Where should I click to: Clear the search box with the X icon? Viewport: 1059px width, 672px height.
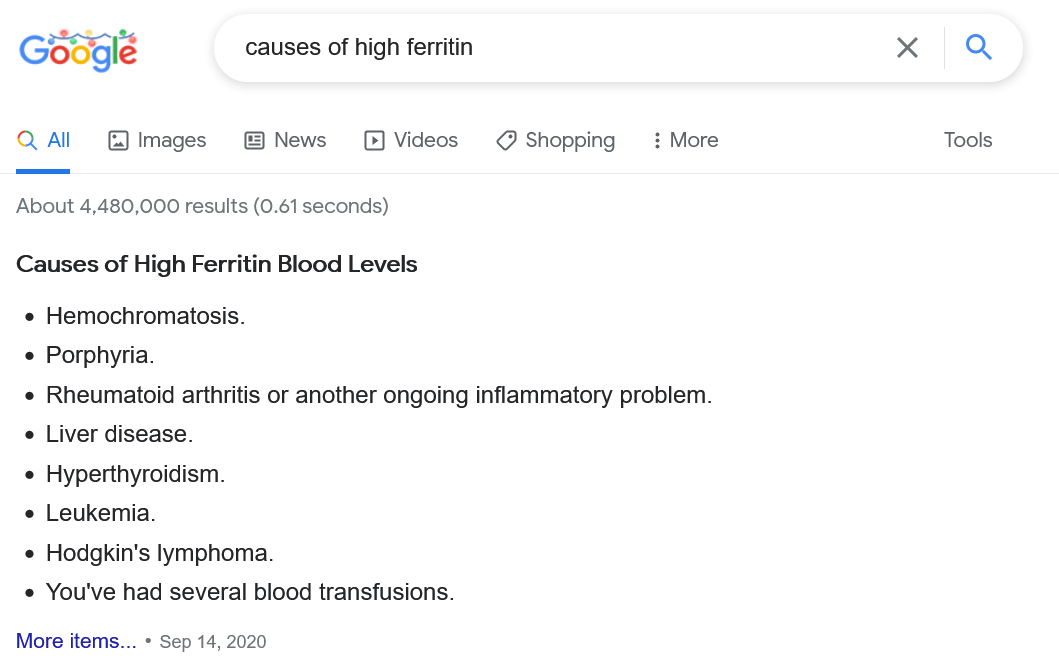pos(907,47)
